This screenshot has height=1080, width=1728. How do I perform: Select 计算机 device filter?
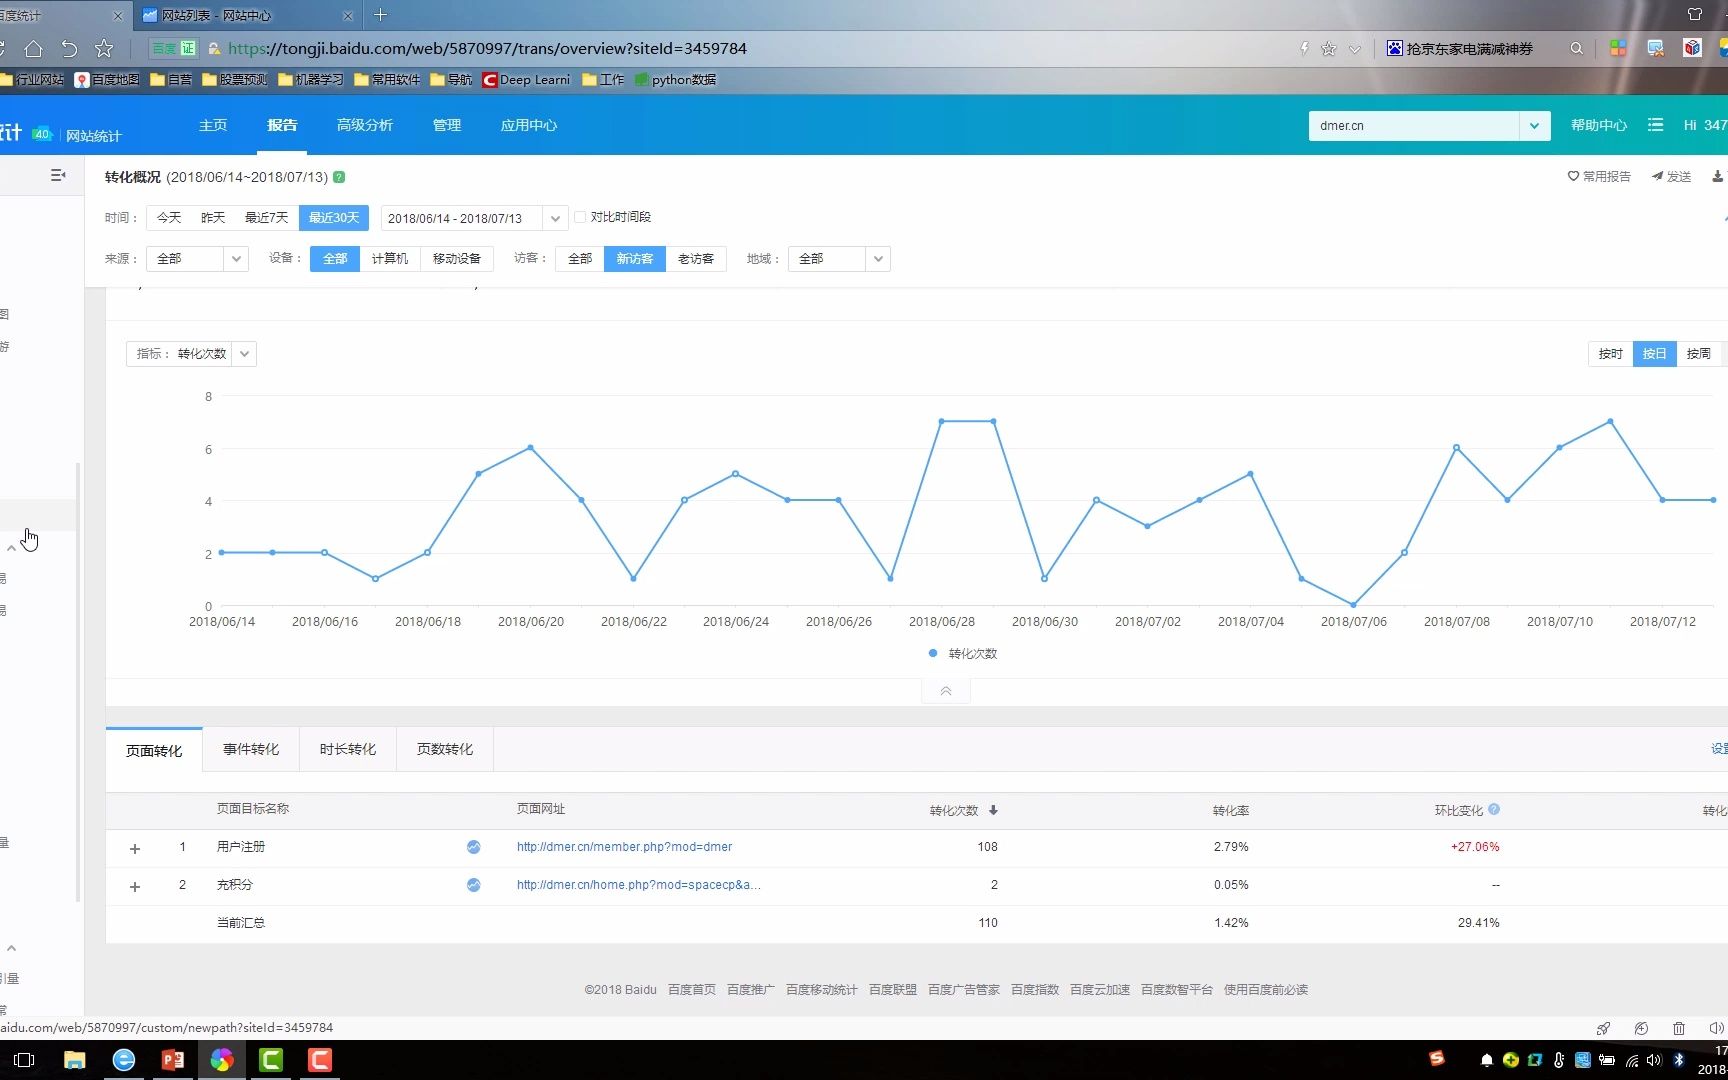390,258
